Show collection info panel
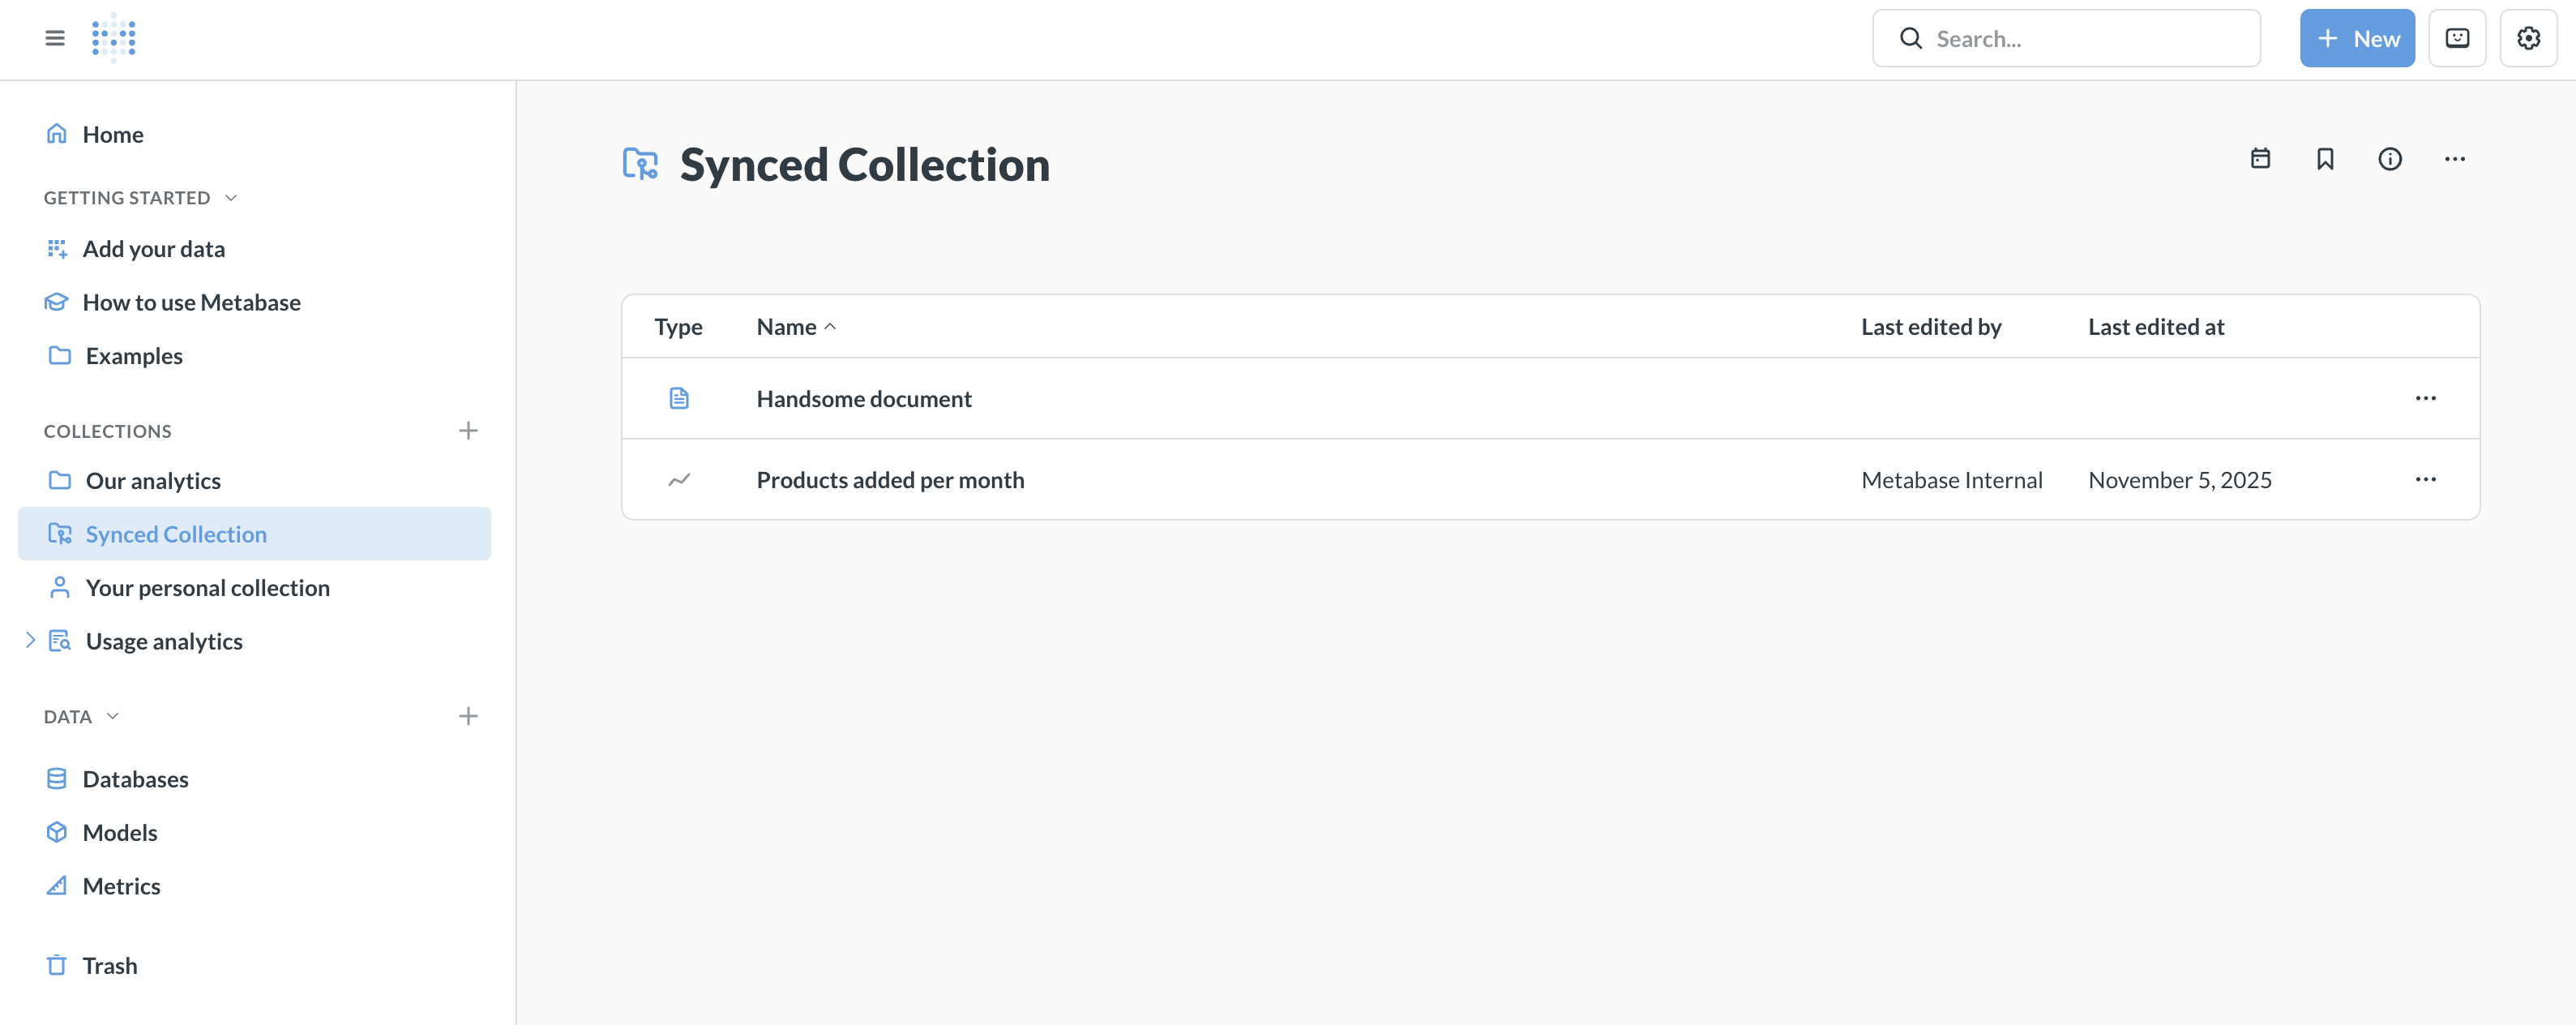The height and width of the screenshot is (1025, 2576). click(2390, 159)
